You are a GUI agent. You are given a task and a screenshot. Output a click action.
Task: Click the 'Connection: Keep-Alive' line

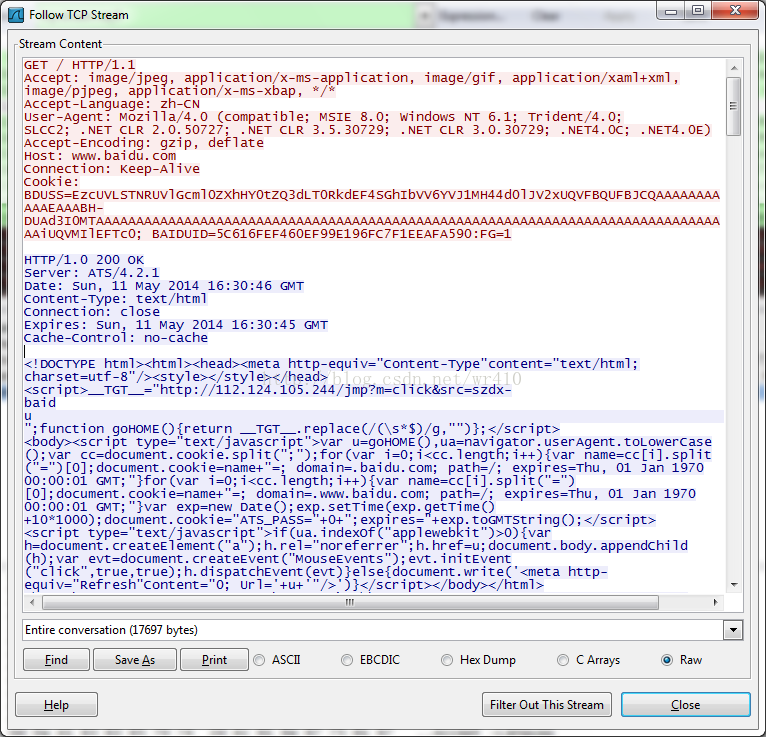point(112,169)
